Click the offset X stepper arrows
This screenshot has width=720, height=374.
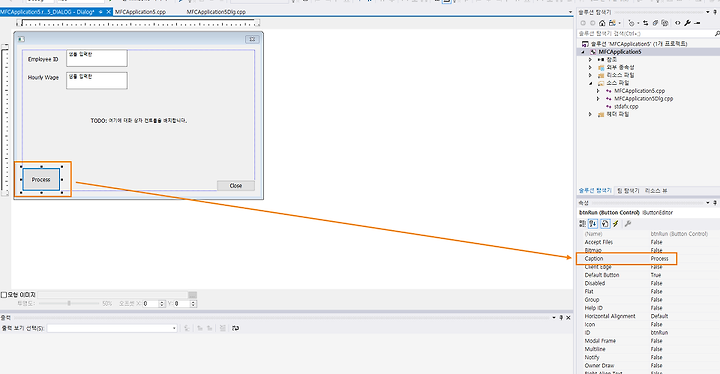pyautogui.click(x=162, y=304)
